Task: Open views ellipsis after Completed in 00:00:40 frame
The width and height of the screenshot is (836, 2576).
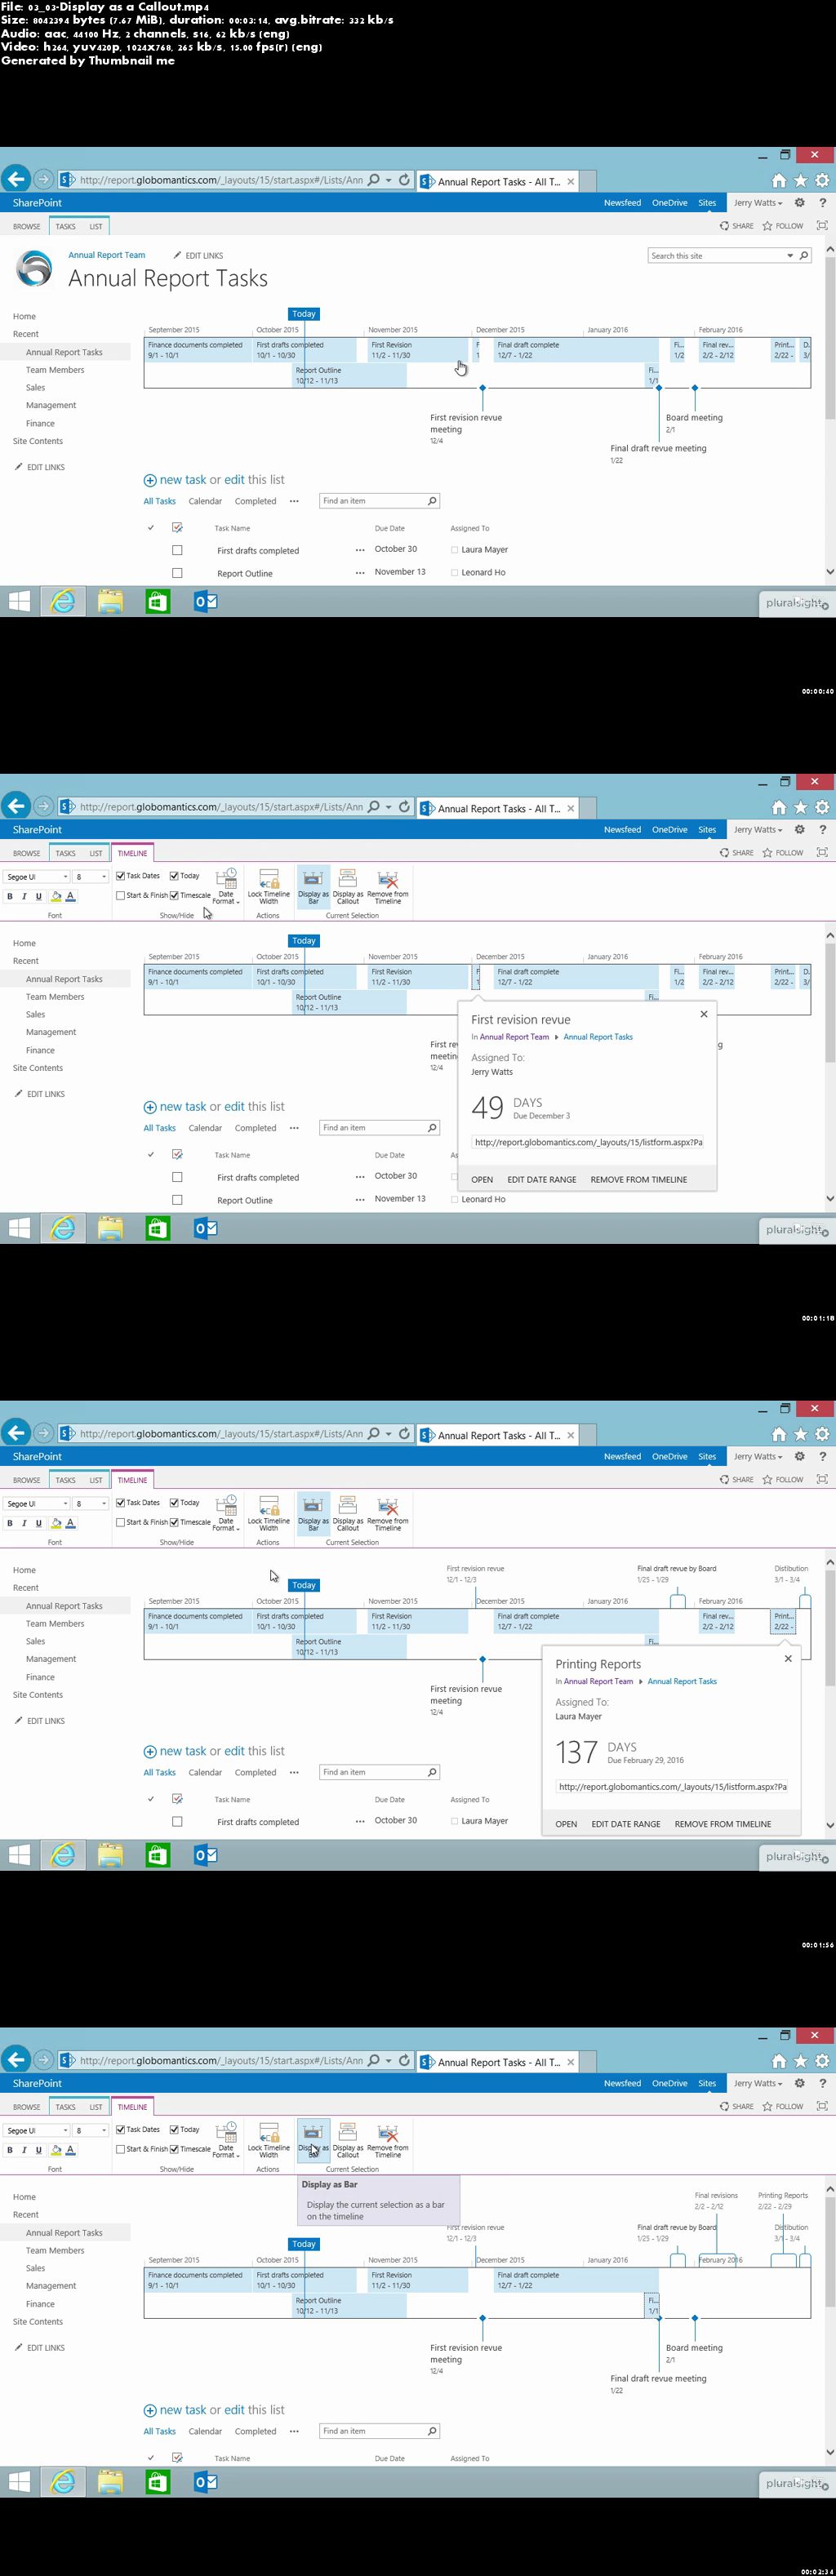Action: click(x=294, y=501)
